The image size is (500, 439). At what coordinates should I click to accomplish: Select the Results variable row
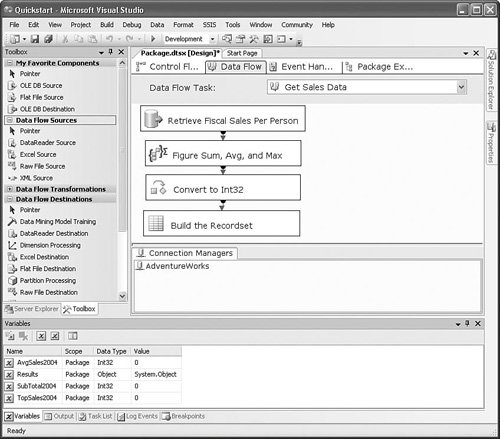[93, 374]
